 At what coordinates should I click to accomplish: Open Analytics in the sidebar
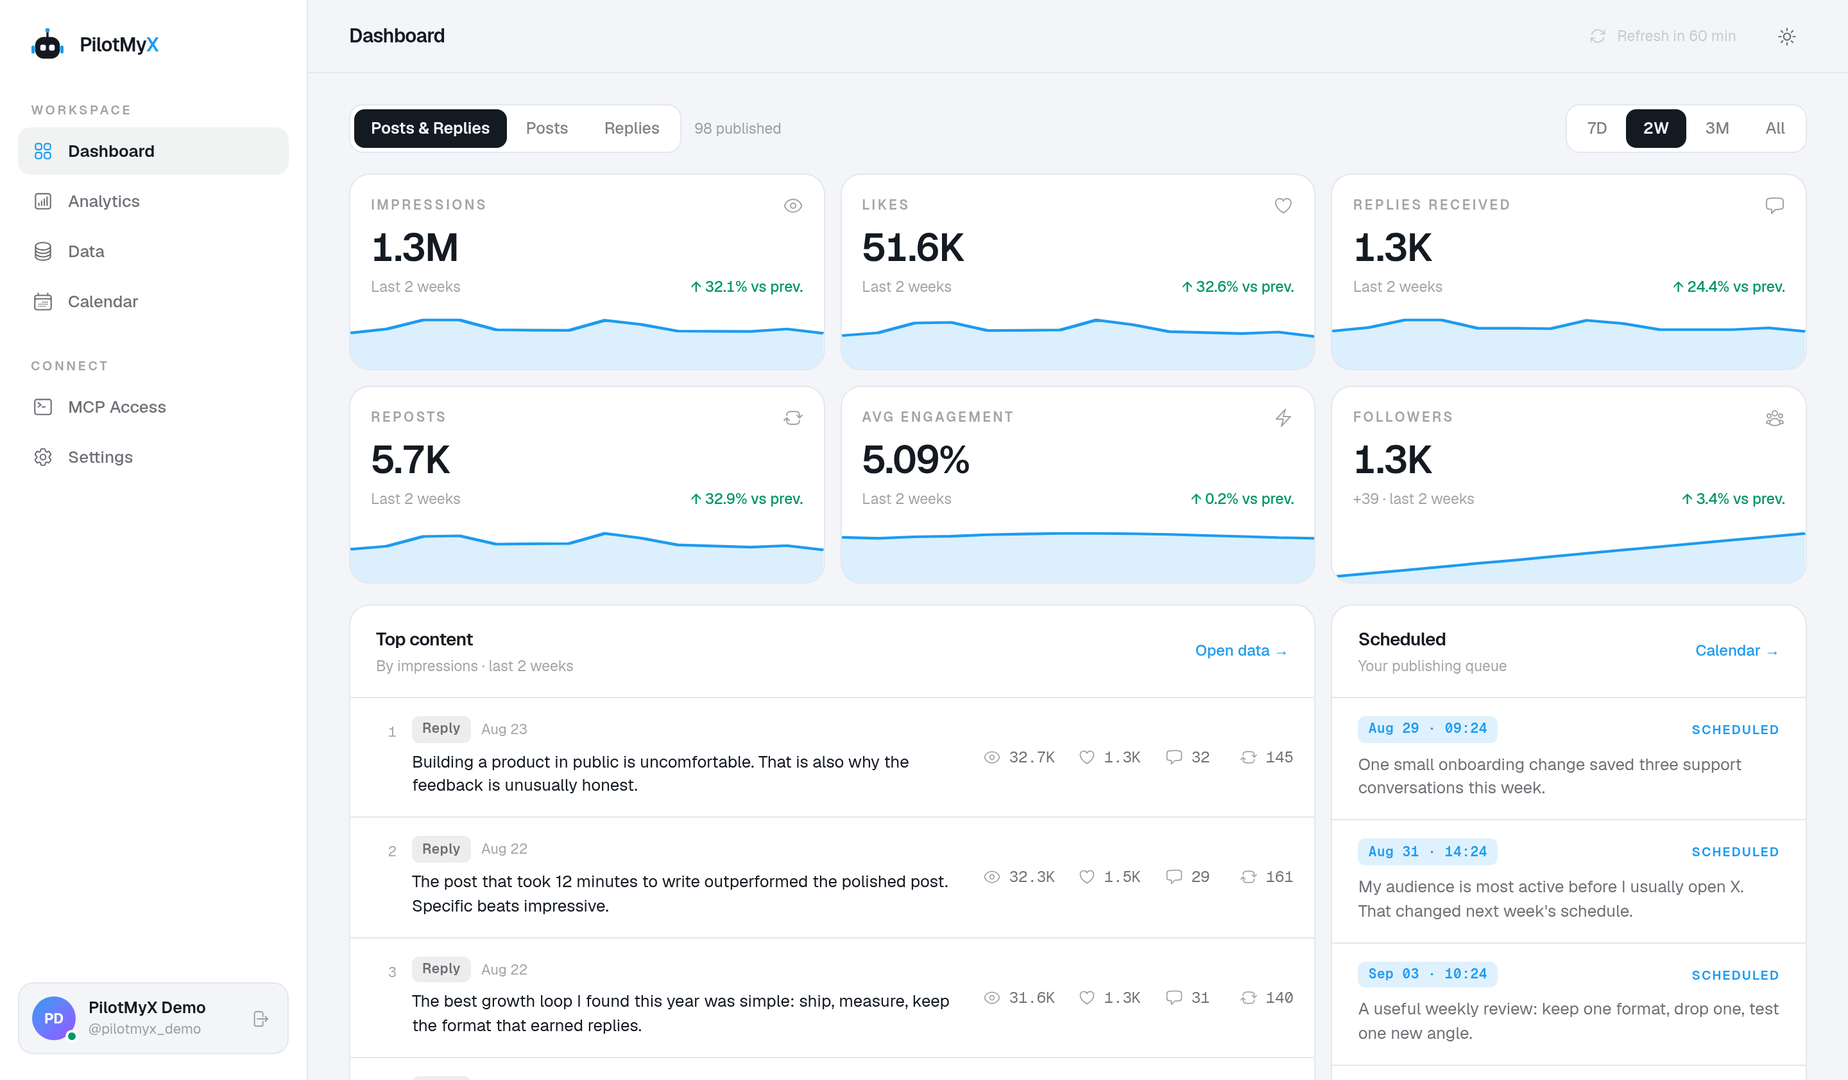[x=153, y=201]
